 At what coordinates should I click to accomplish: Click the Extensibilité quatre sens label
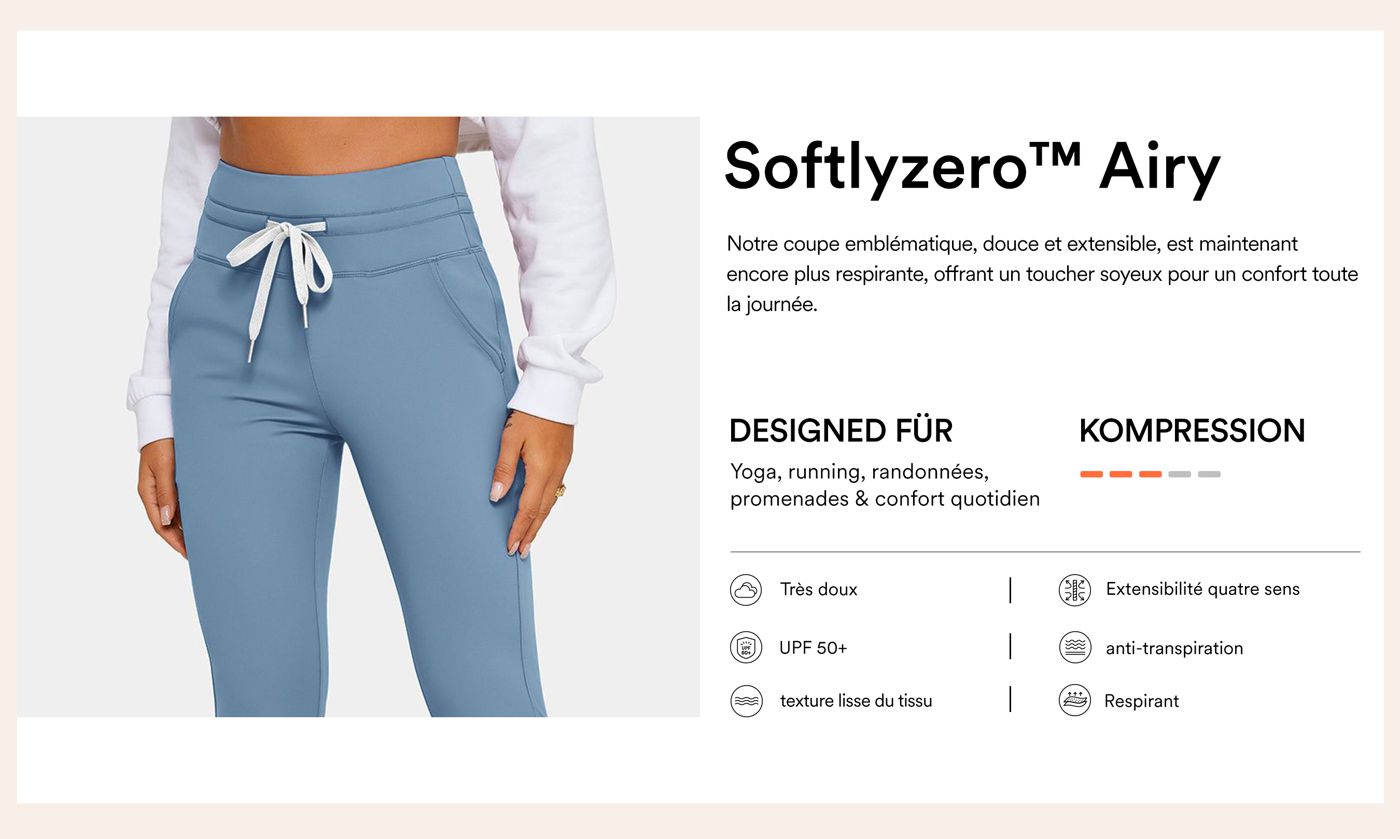1203,589
